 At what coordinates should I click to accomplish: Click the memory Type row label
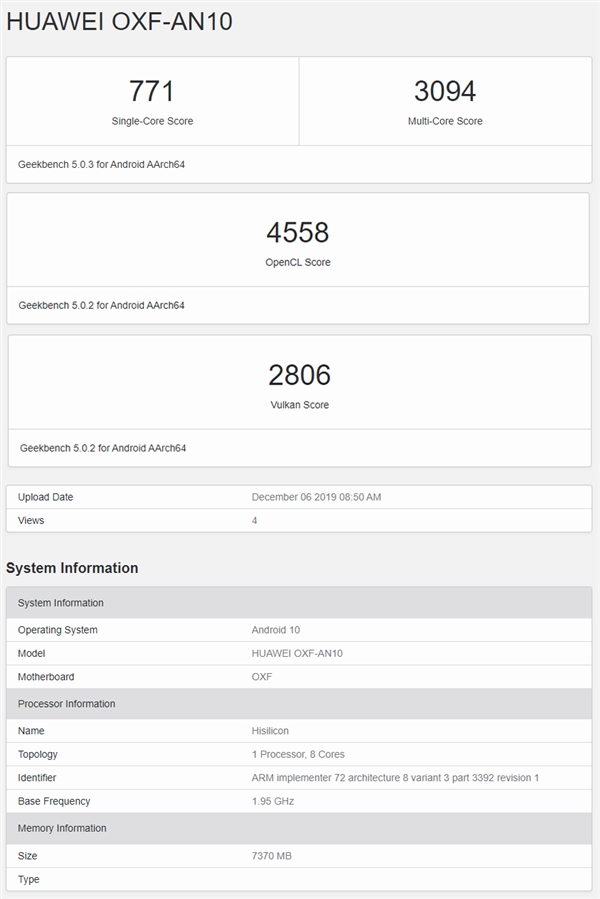pyautogui.click(x=29, y=879)
